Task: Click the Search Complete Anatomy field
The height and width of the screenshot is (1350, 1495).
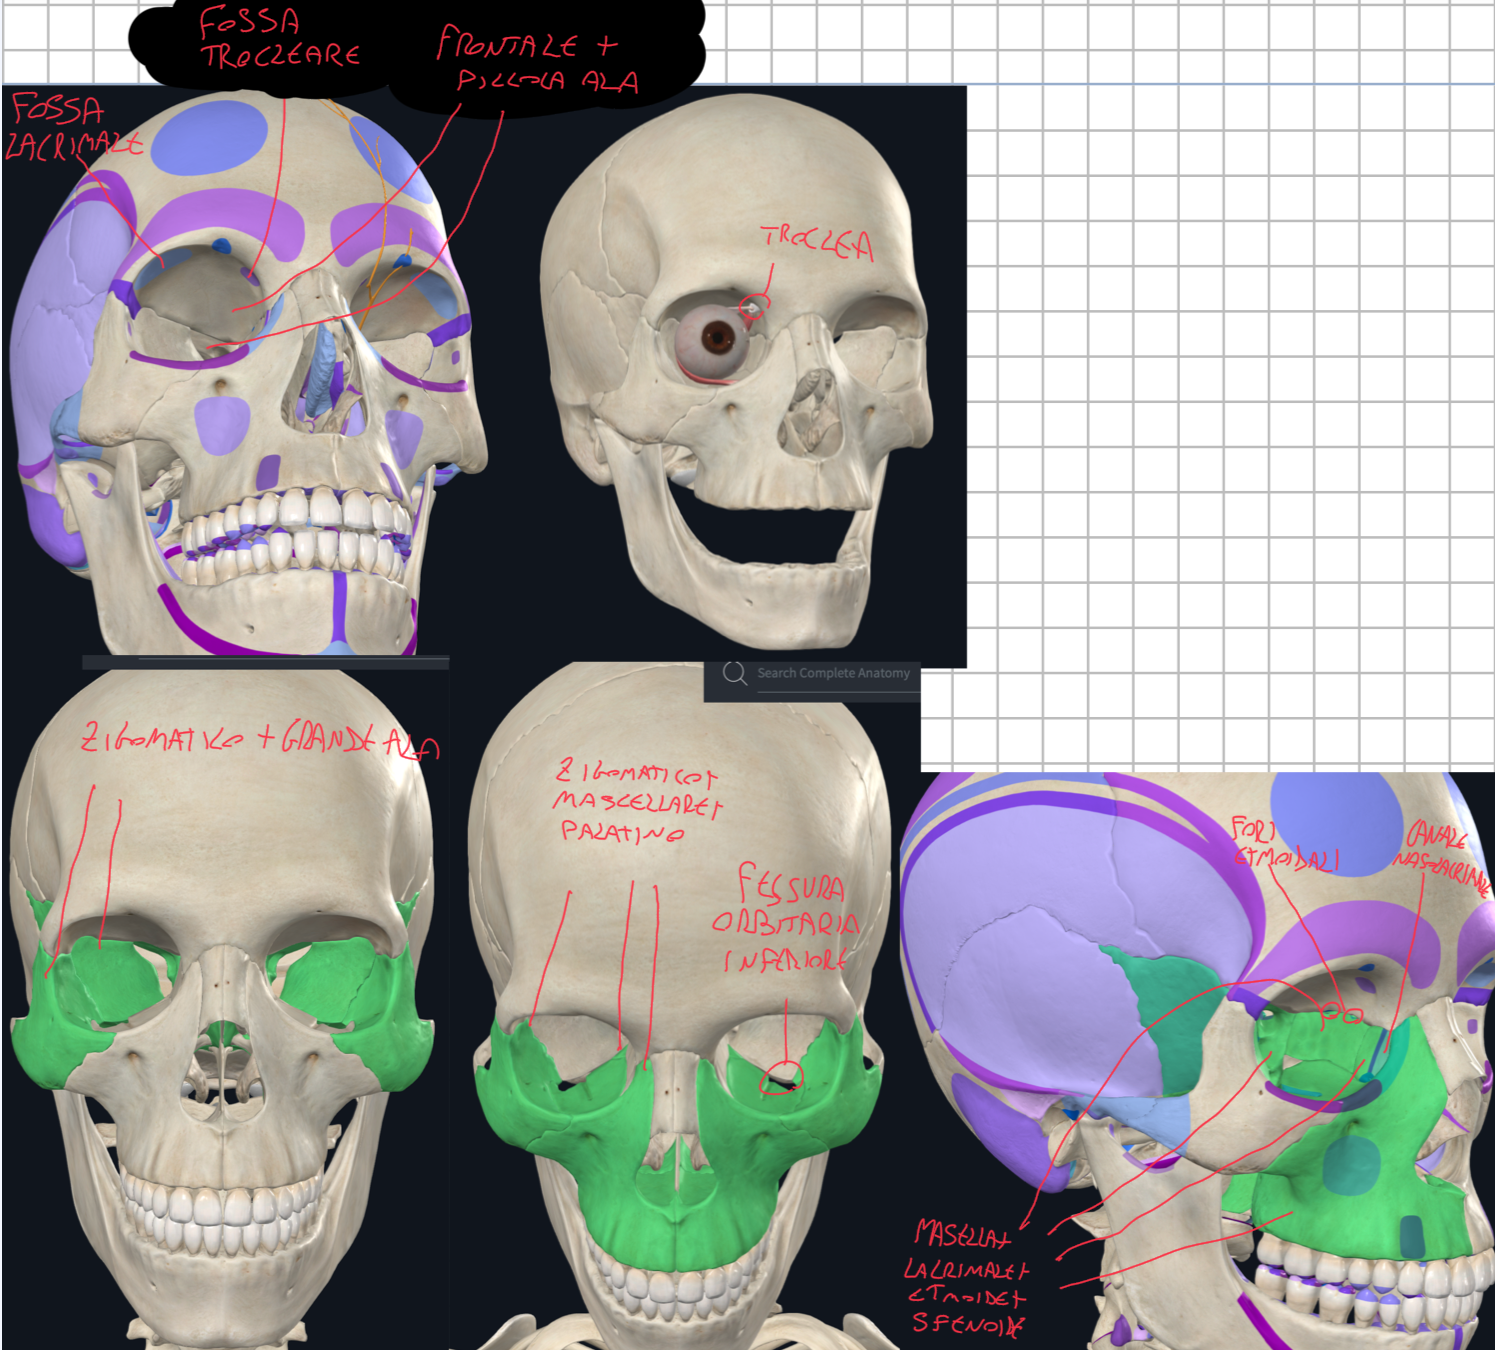Action: coord(833,673)
